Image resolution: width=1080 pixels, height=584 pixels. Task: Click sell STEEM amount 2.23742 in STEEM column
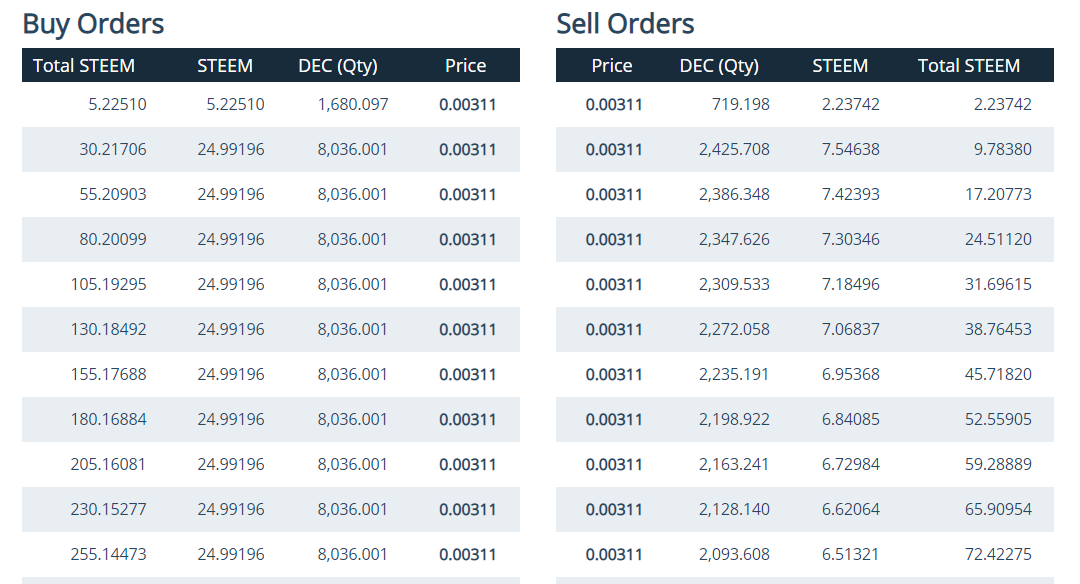tap(851, 104)
